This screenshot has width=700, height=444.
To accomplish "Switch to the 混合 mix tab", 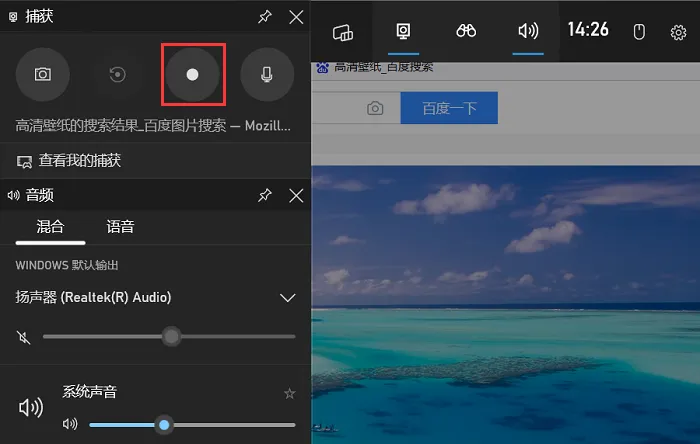I will pyautogui.click(x=50, y=227).
